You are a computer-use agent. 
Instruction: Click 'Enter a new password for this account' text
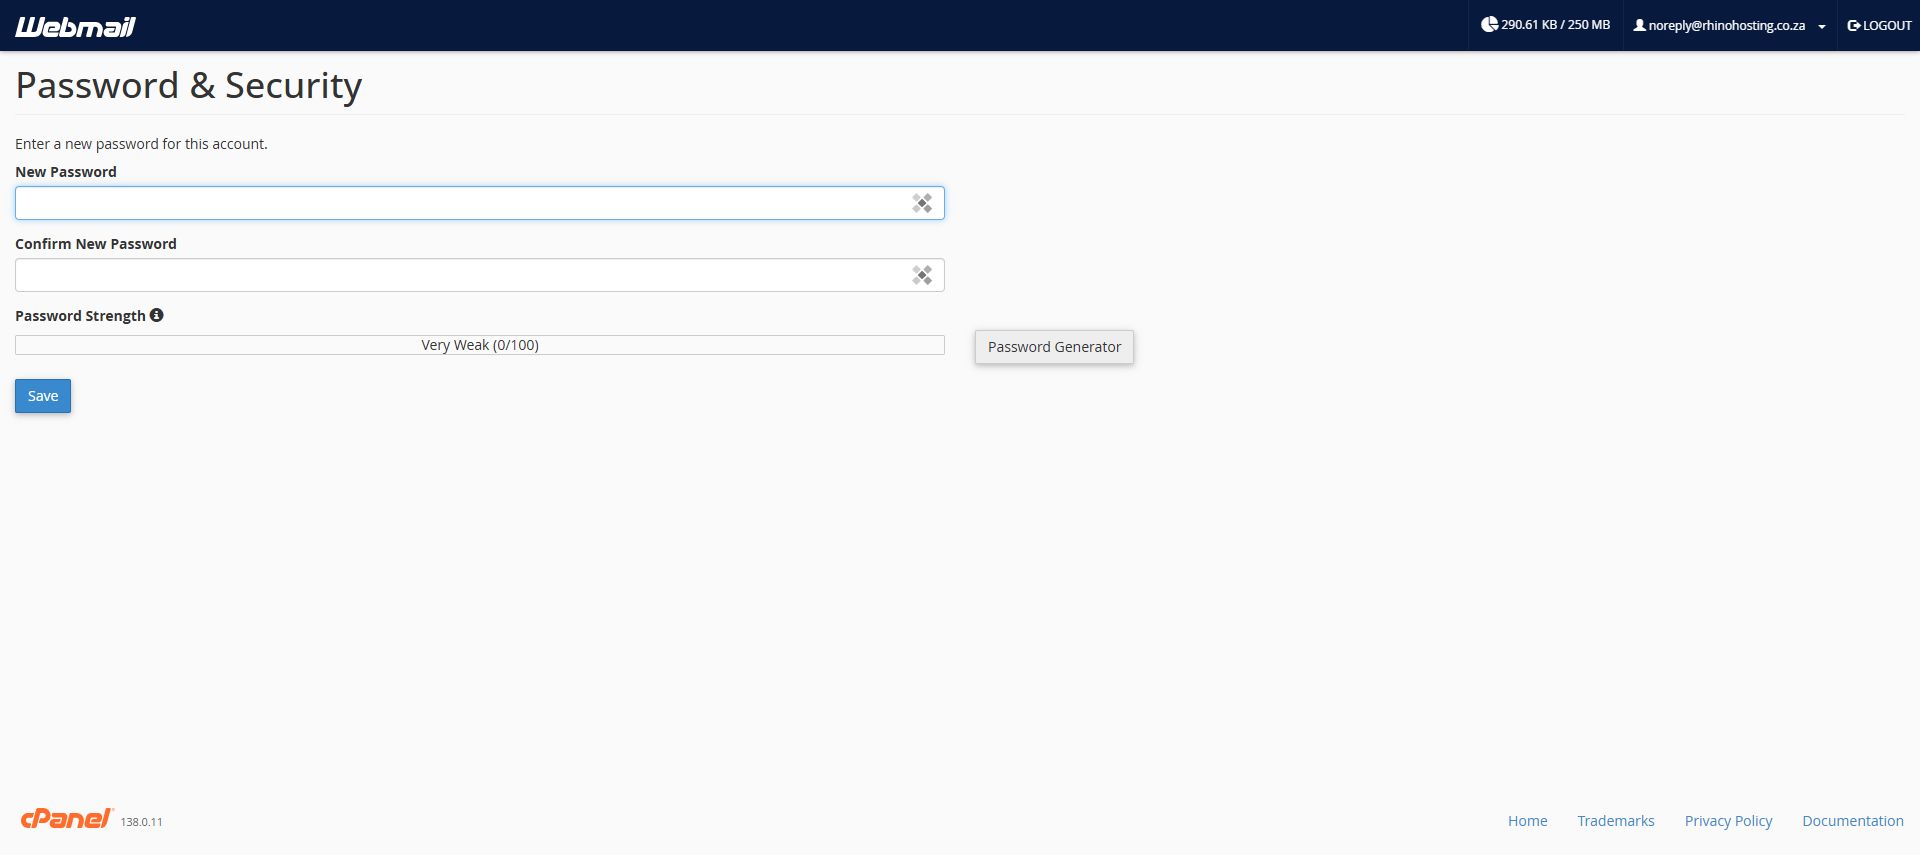[141, 144]
